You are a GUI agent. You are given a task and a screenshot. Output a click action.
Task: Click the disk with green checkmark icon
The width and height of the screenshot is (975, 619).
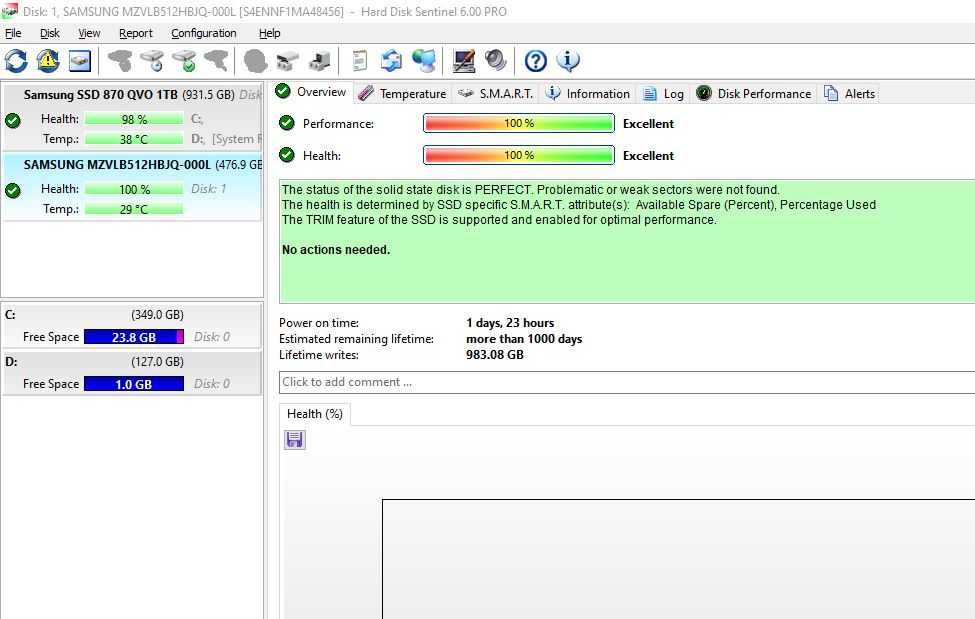click(x=185, y=61)
